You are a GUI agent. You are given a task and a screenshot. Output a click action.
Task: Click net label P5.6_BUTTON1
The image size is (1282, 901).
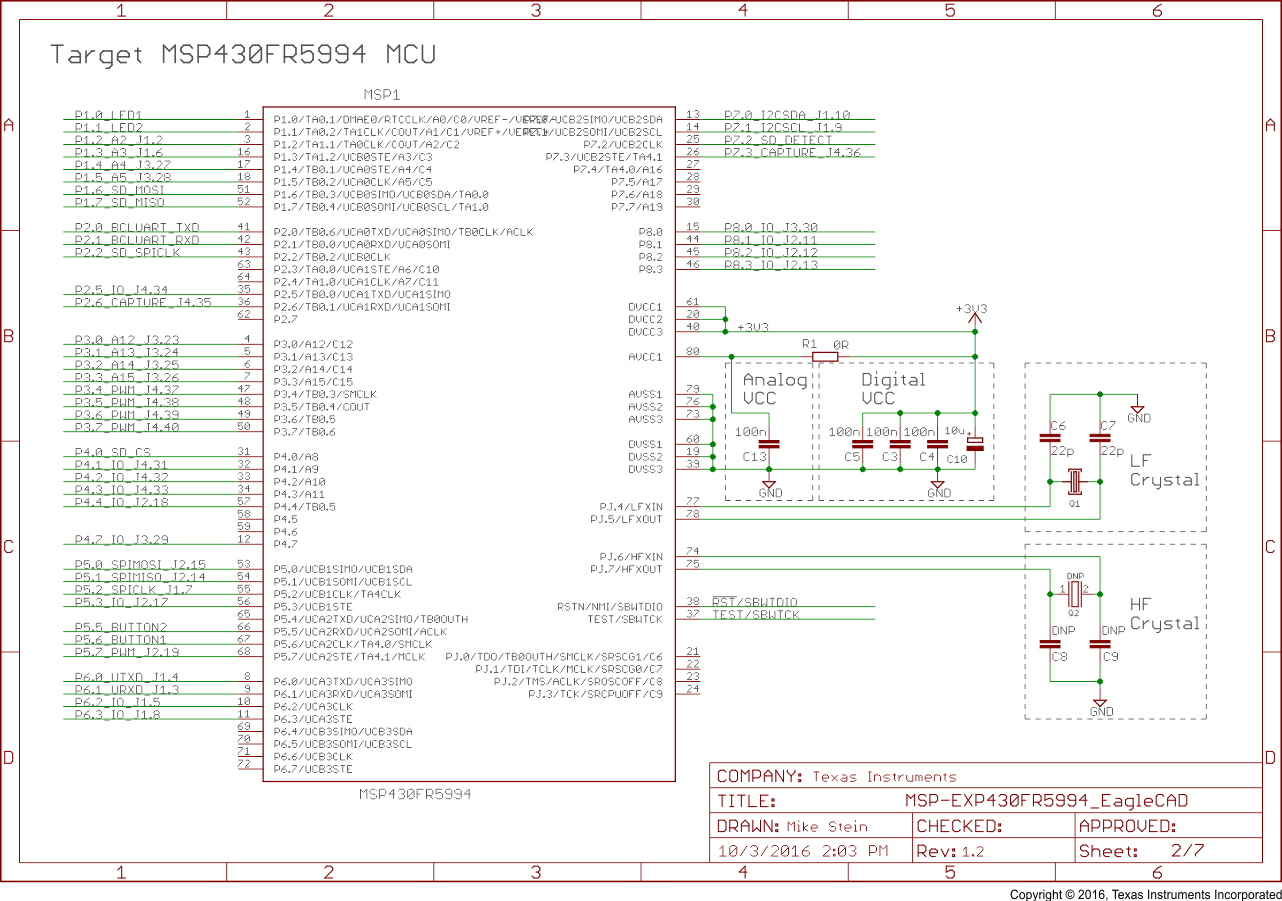point(121,640)
